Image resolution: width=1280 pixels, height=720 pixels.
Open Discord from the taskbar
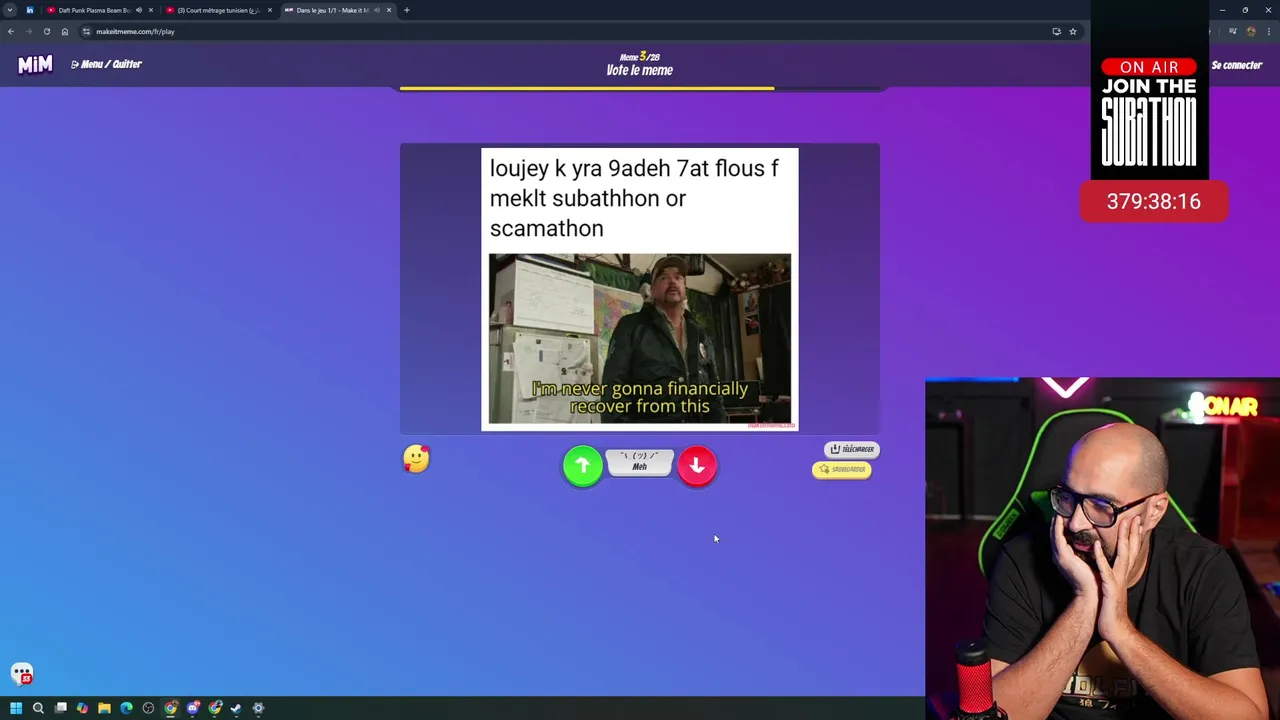(193, 708)
